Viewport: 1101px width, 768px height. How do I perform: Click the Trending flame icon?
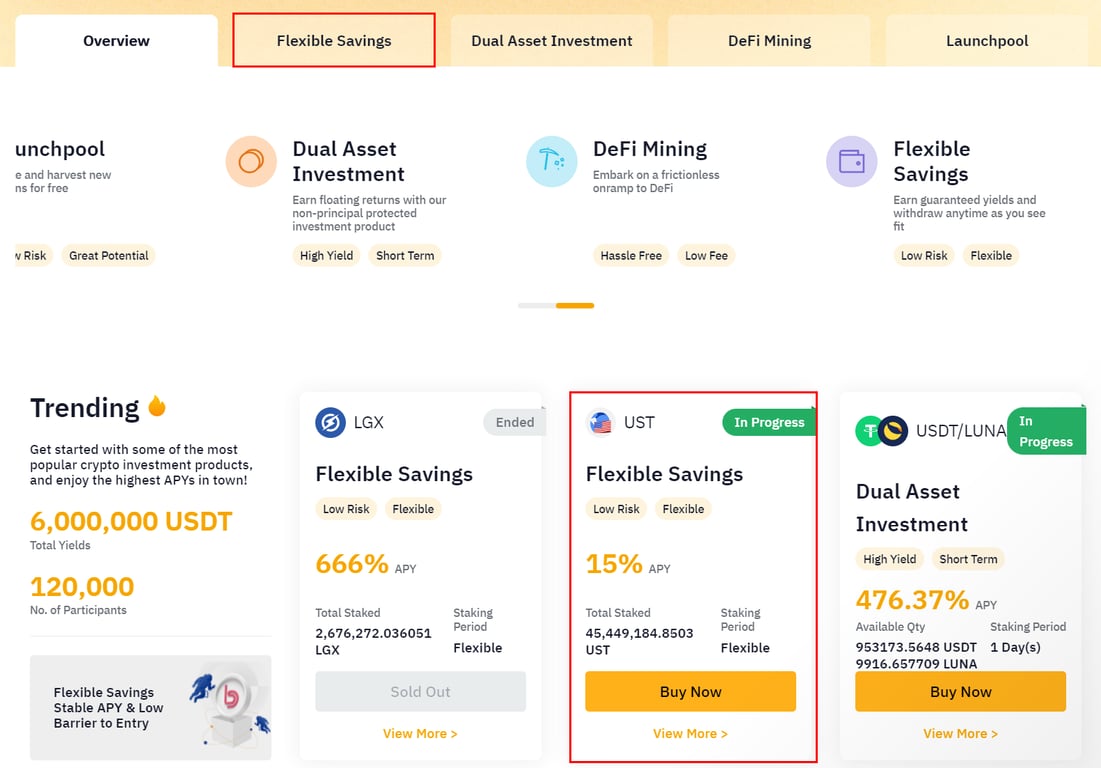point(157,407)
